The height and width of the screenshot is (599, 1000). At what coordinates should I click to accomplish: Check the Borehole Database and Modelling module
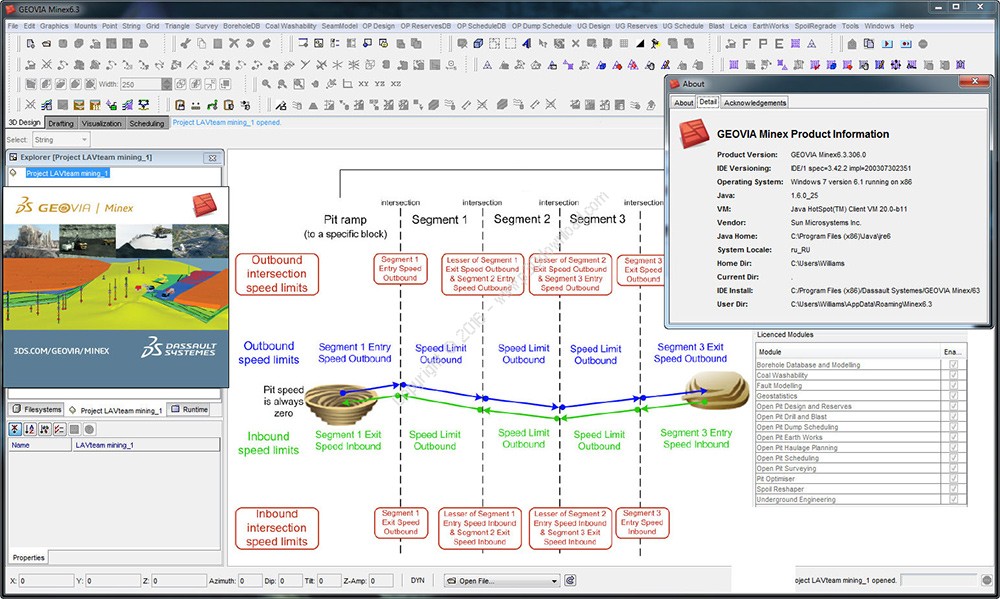[952, 364]
